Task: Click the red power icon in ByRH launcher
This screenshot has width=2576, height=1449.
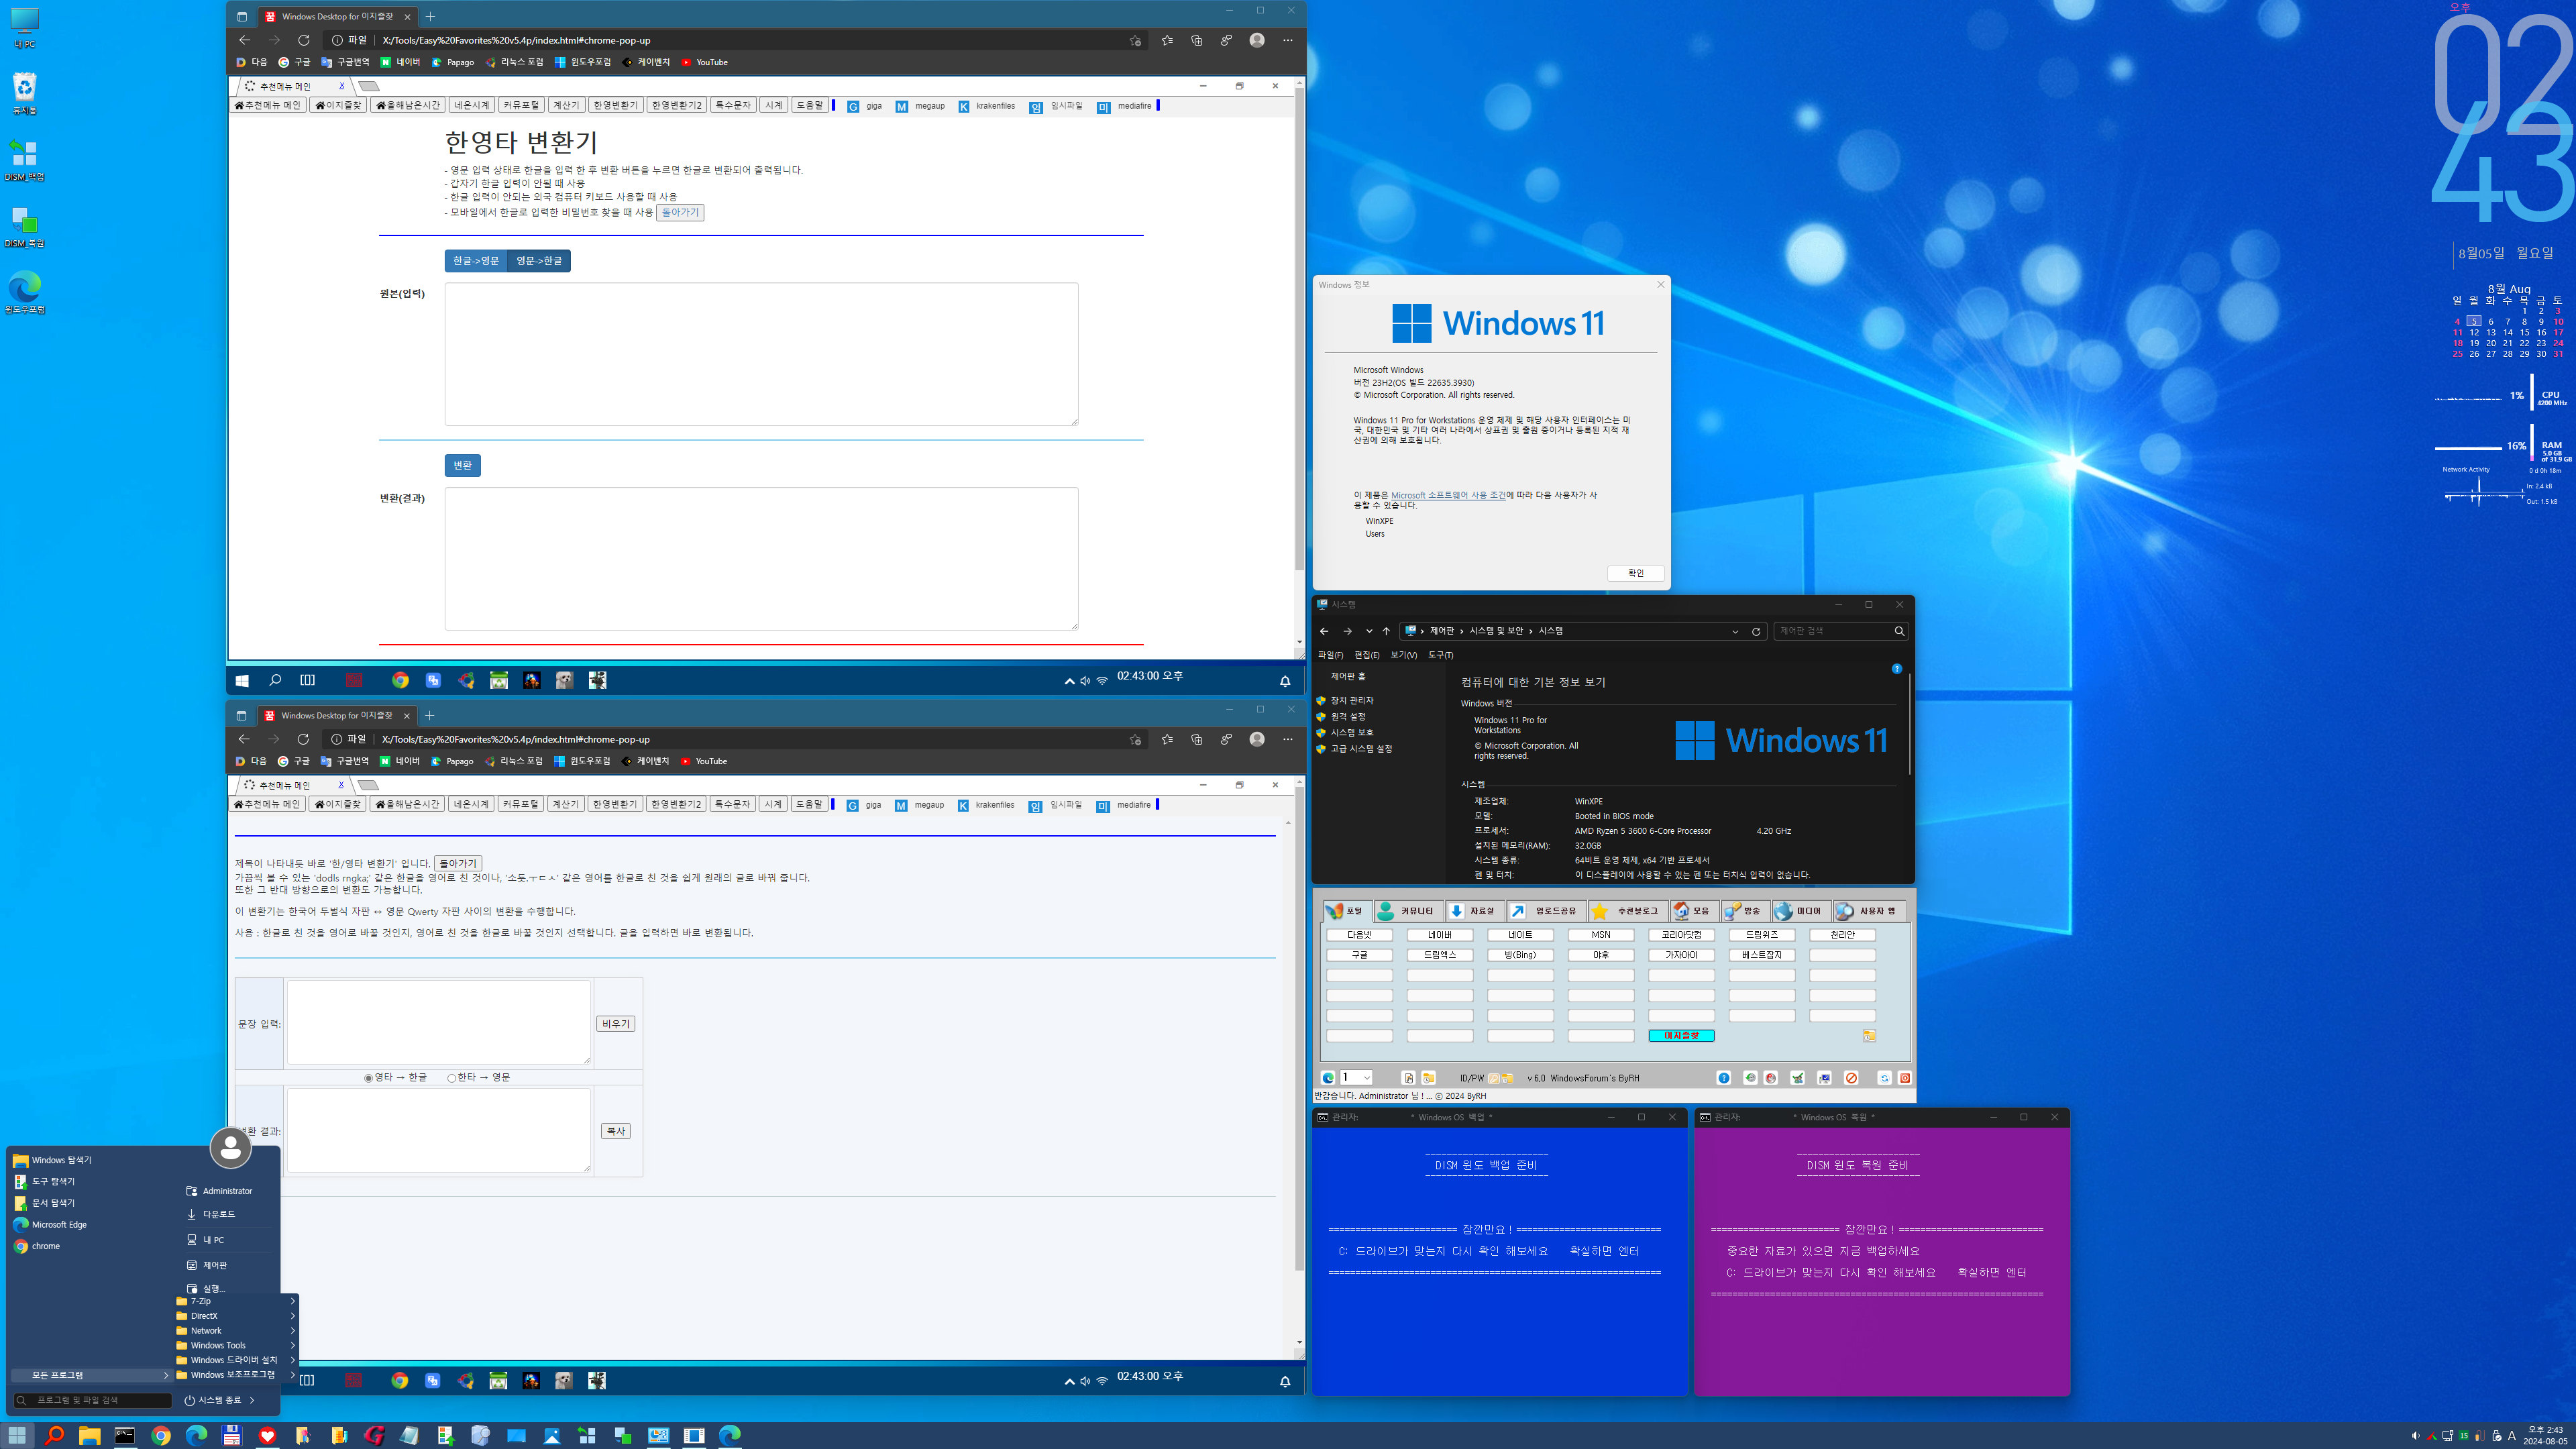Action: click(1904, 1078)
